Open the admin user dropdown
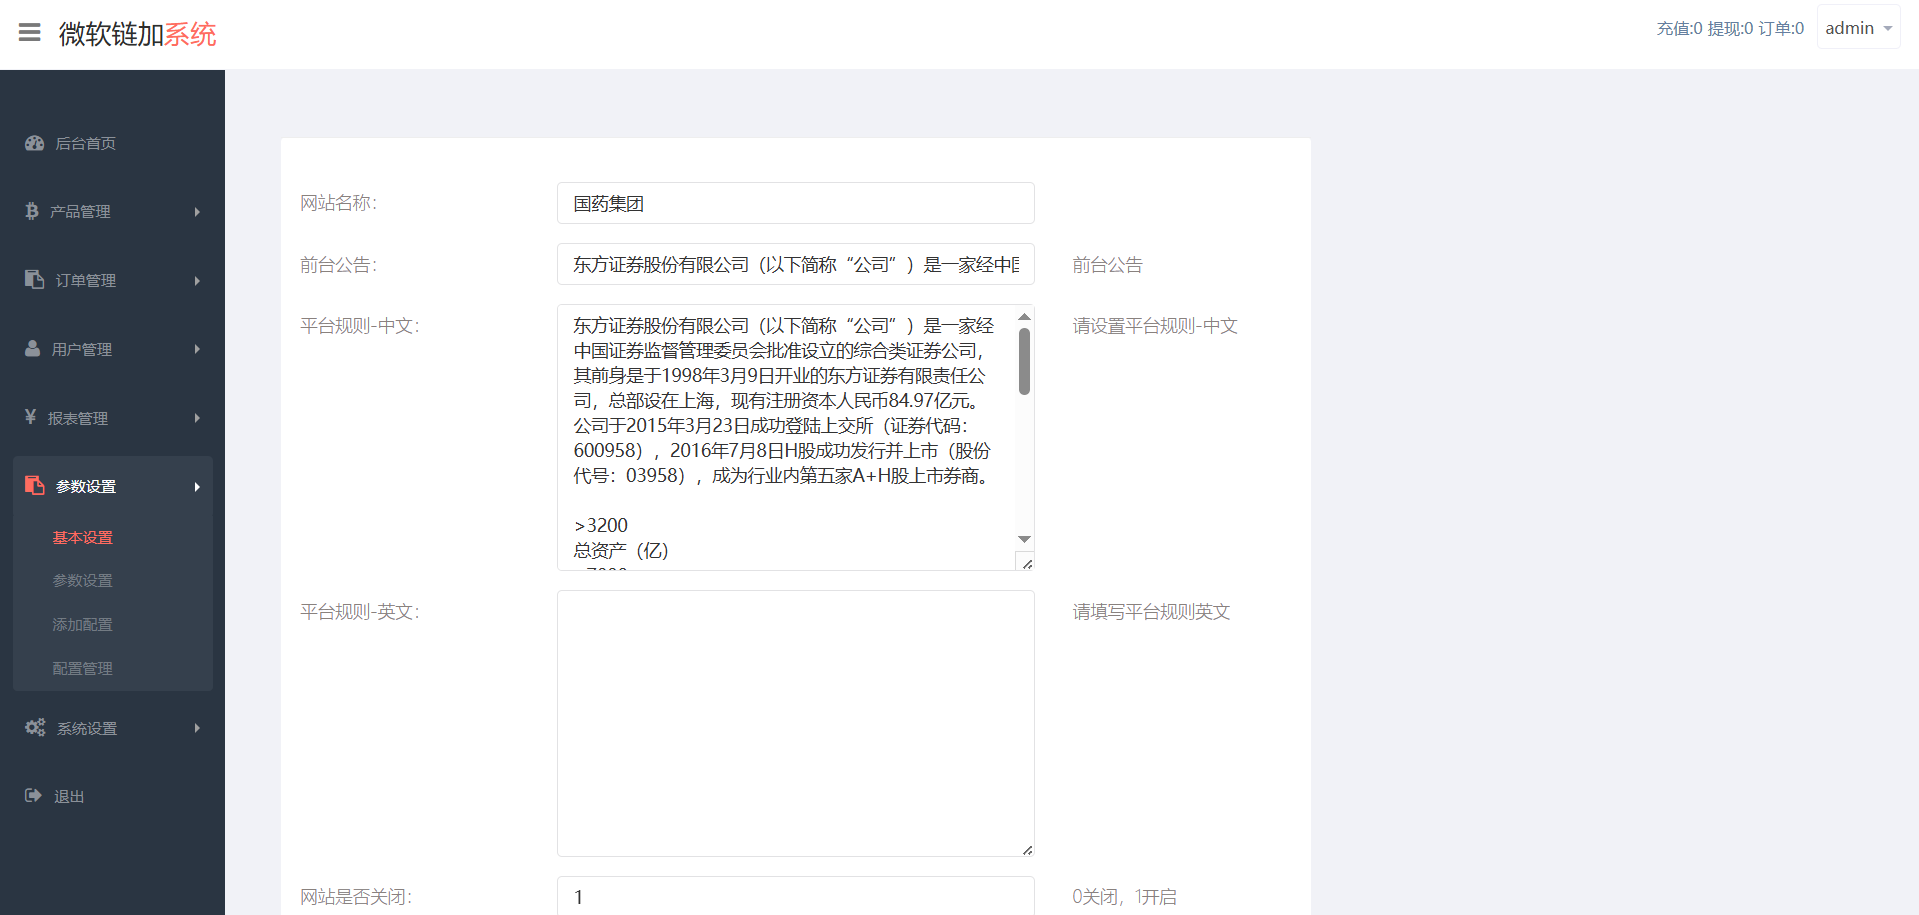Viewport: 1919px width, 915px height. (1857, 28)
